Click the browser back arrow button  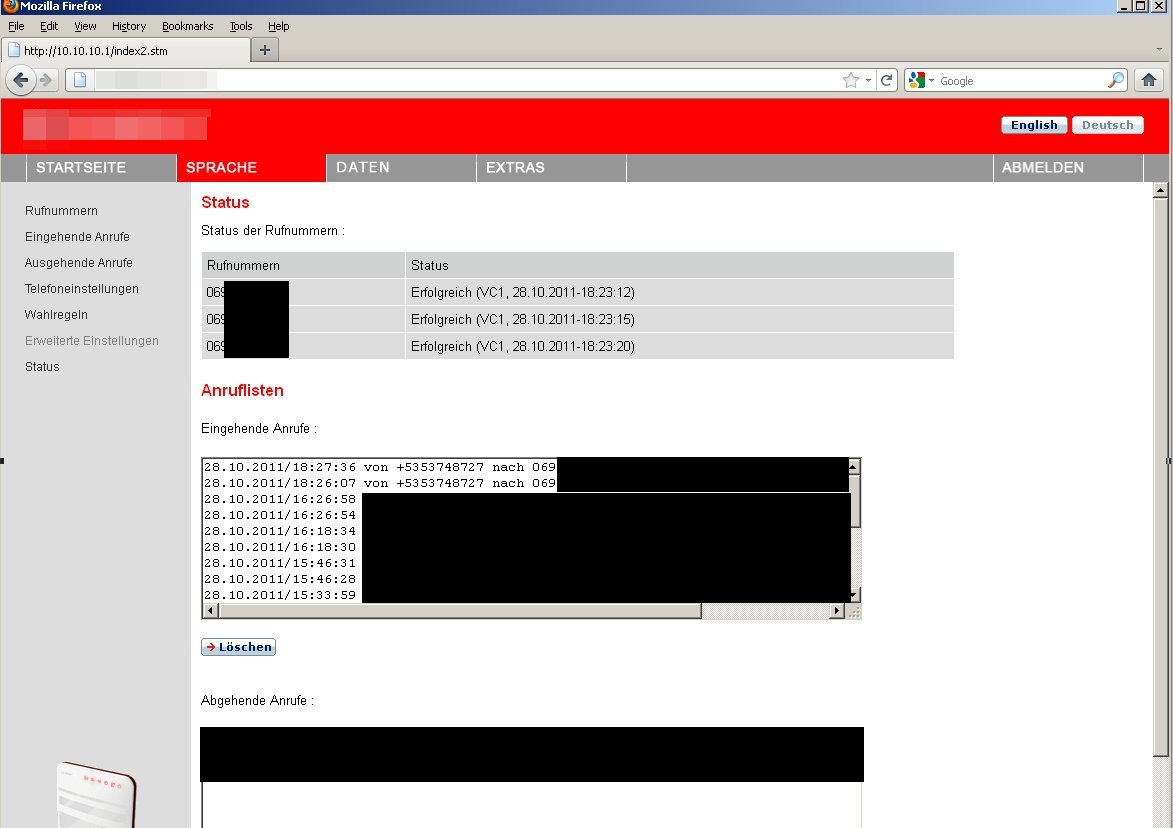click(x=21, y=80)
